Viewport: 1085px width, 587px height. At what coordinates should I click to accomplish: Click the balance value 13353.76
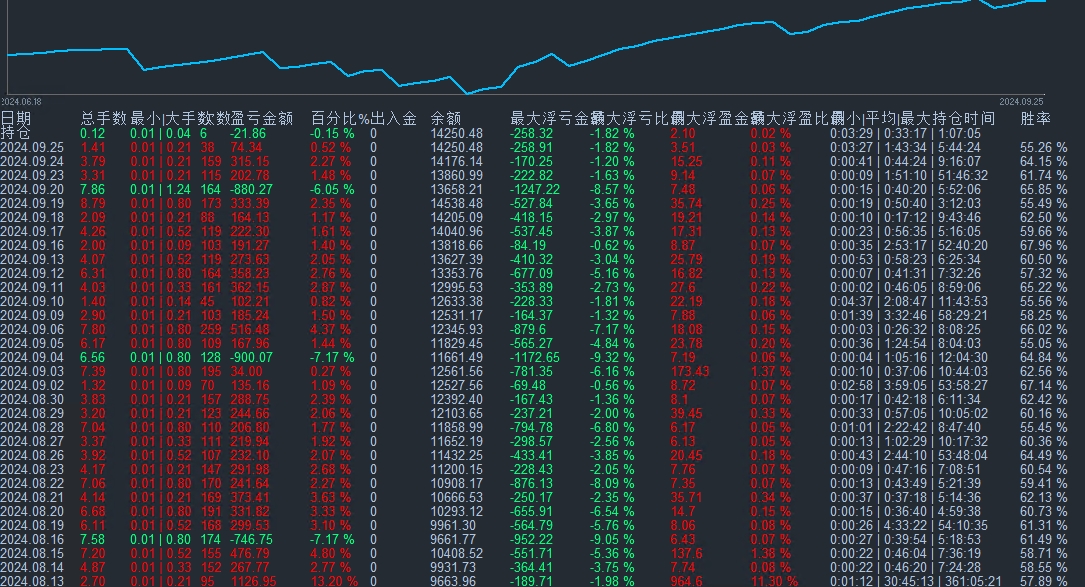click(457, 273)
